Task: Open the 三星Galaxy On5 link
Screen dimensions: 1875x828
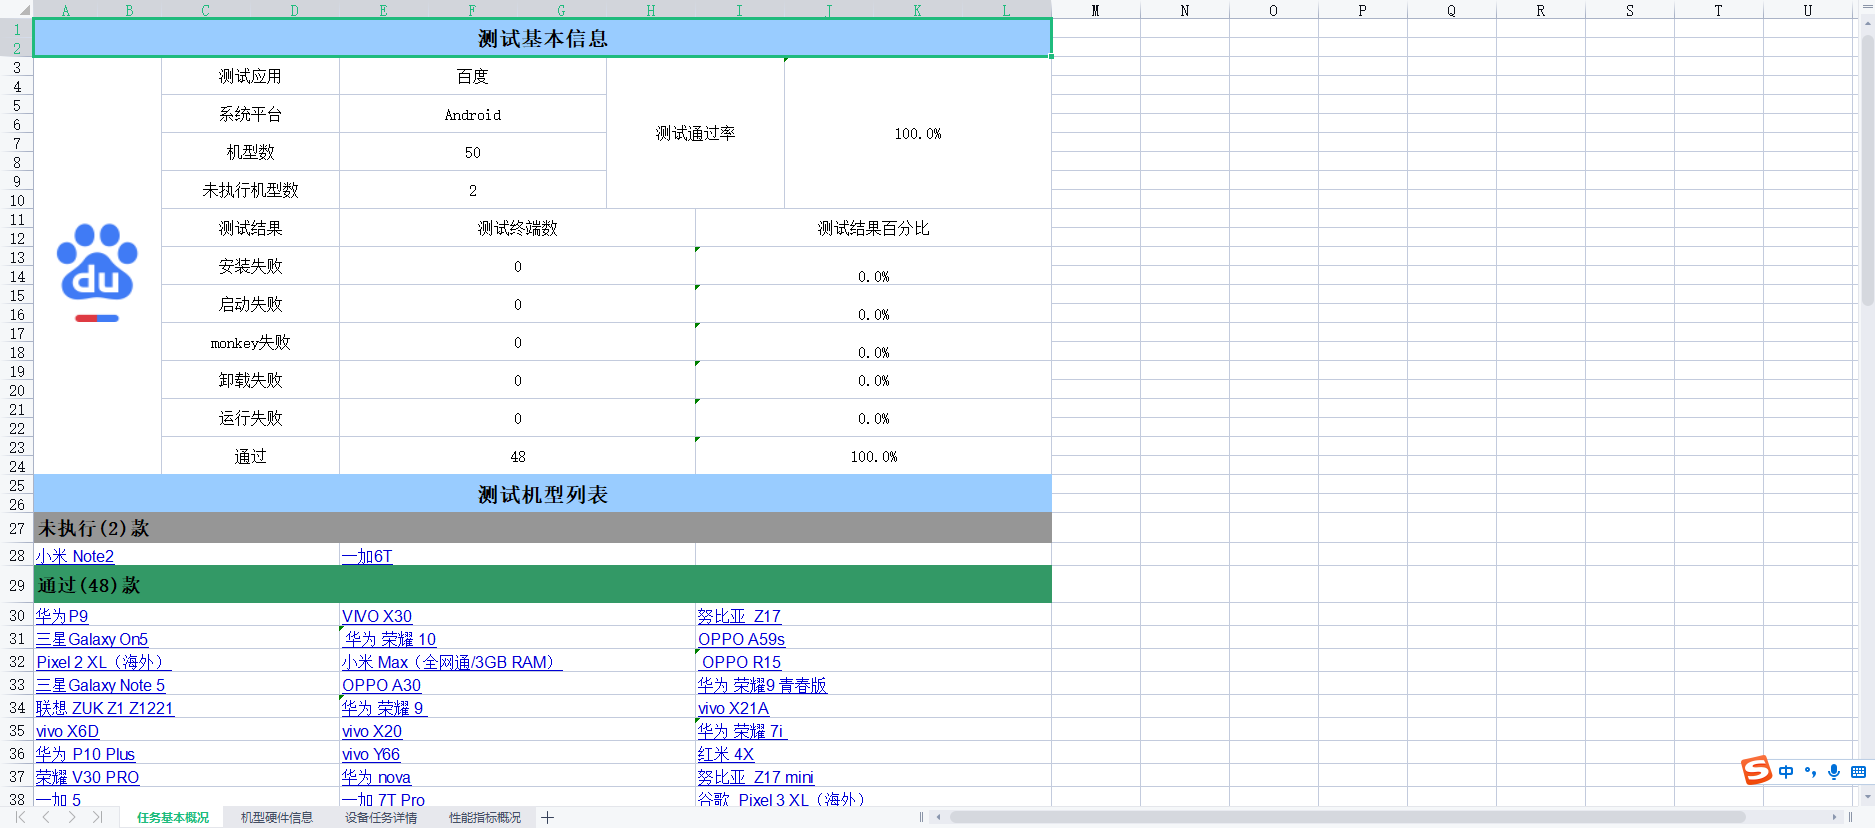Action: (92, 639)
